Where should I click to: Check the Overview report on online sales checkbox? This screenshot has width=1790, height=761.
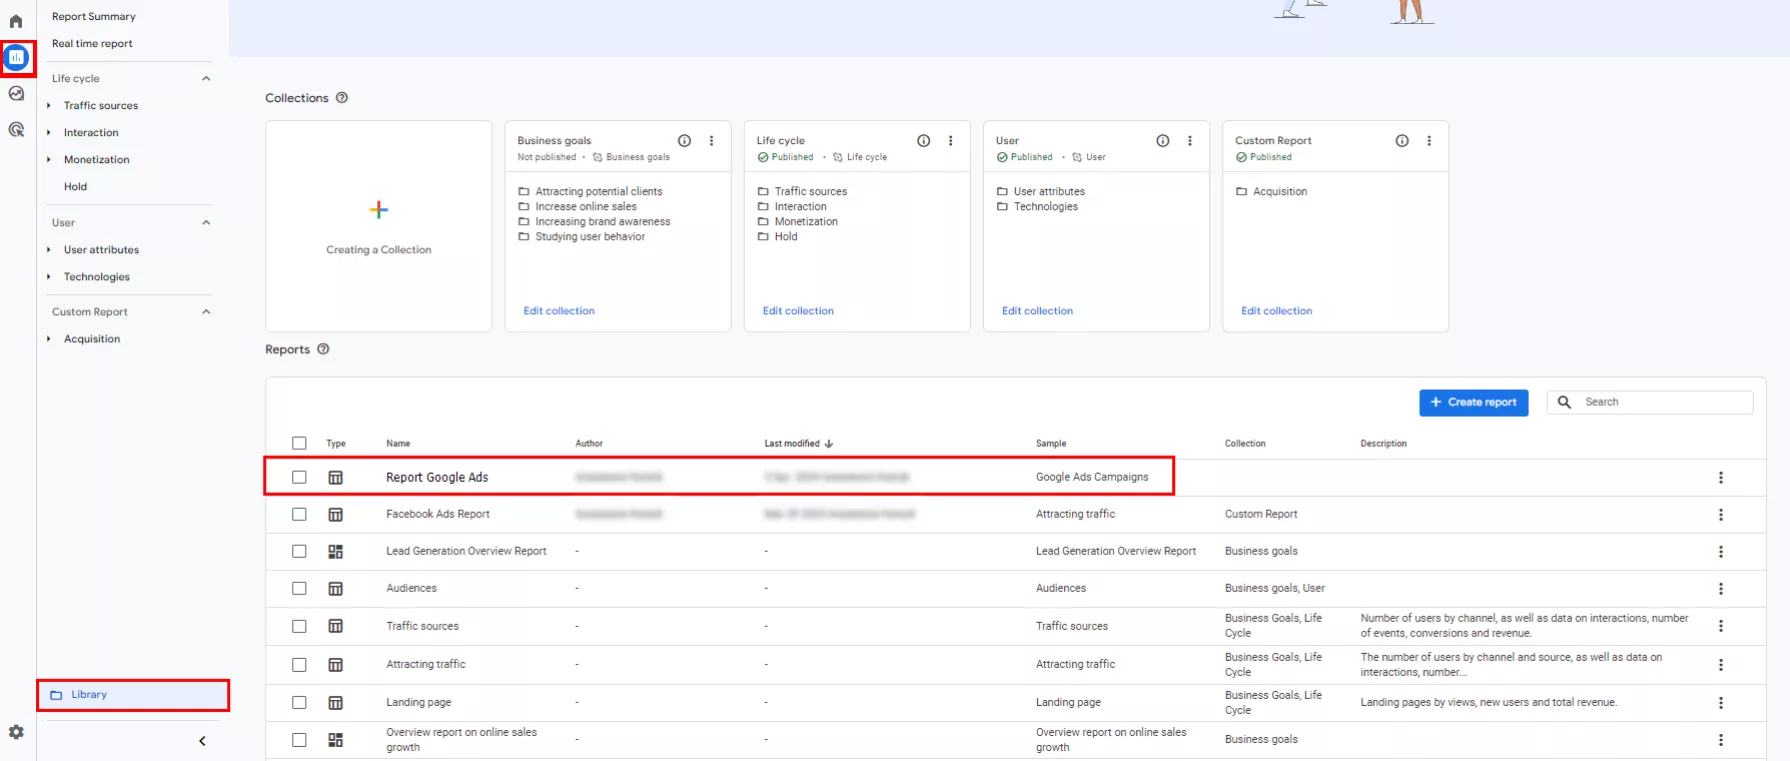(x=299, y=740)
